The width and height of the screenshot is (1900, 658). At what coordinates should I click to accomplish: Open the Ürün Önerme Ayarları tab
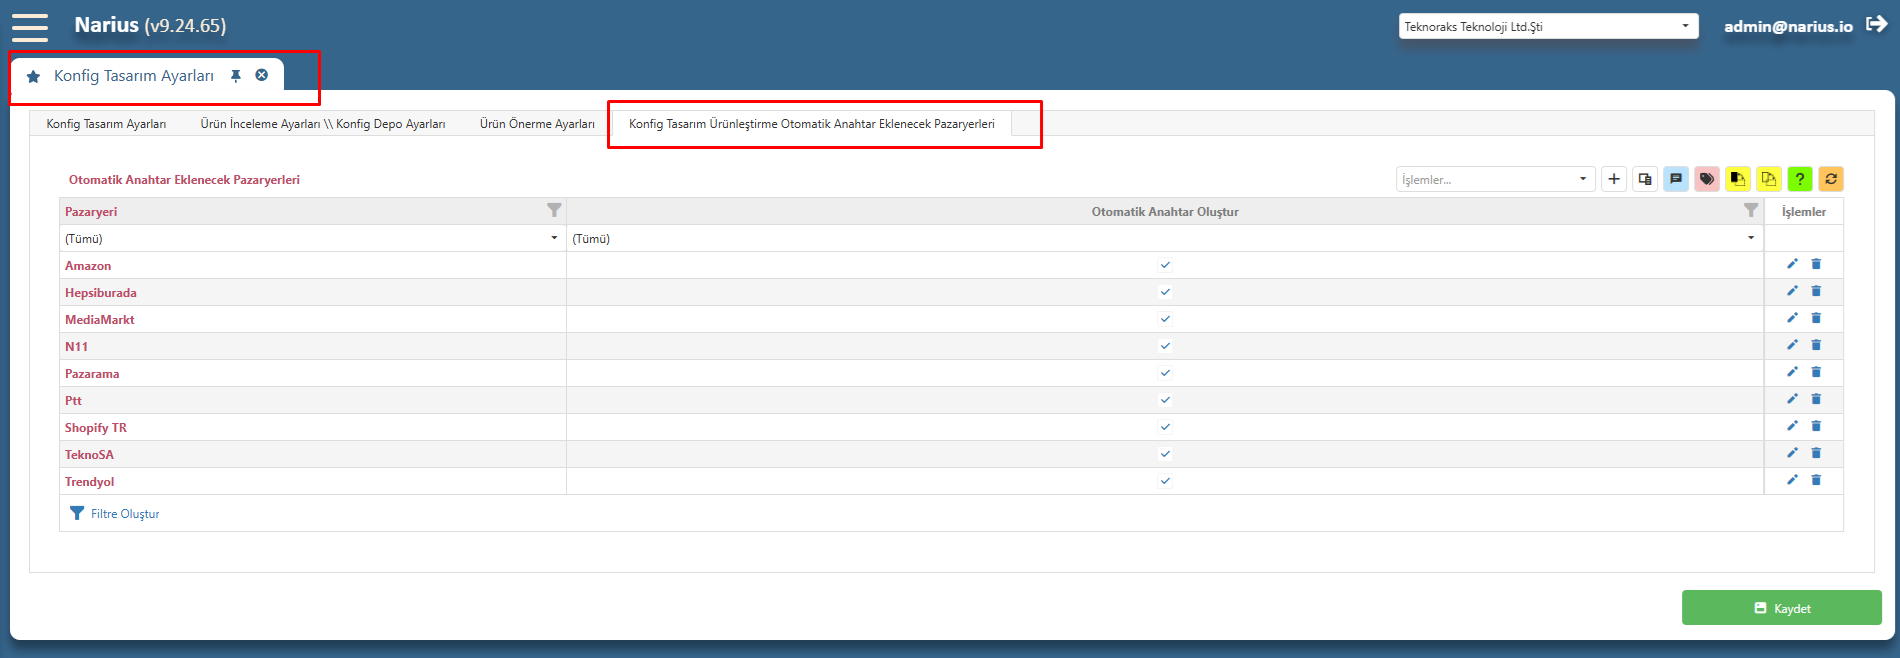pos(537,124)
